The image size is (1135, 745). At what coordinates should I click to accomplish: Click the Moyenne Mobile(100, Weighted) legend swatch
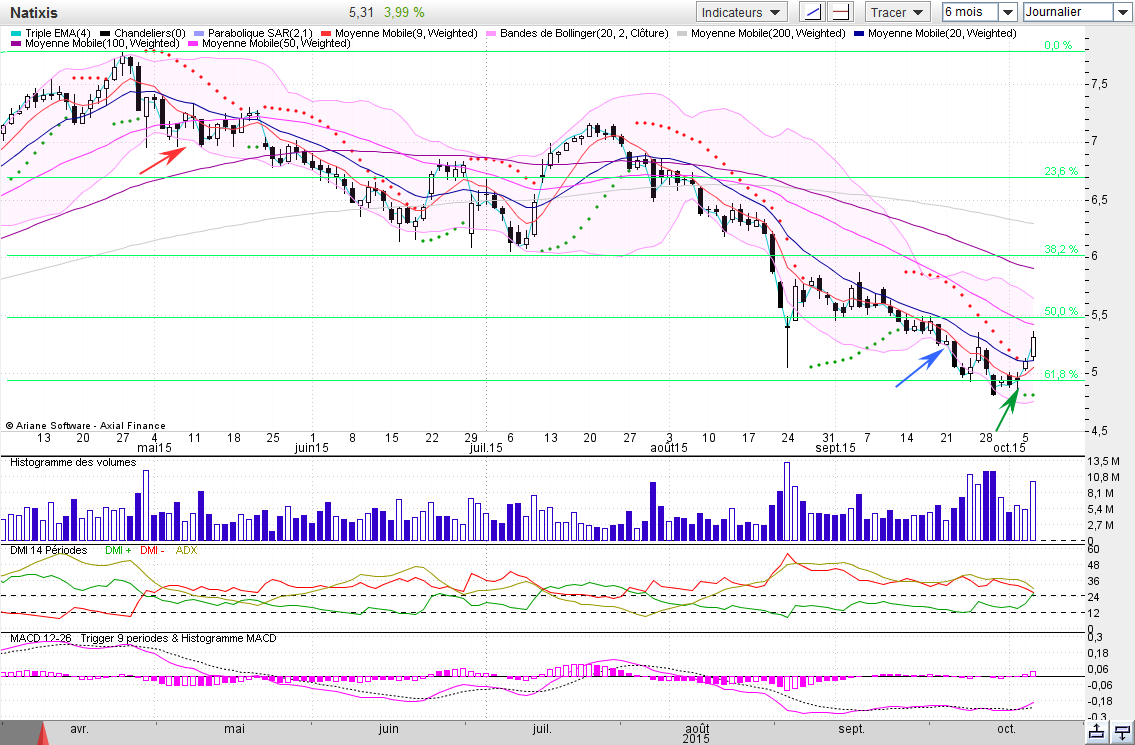tap(16, 43)
